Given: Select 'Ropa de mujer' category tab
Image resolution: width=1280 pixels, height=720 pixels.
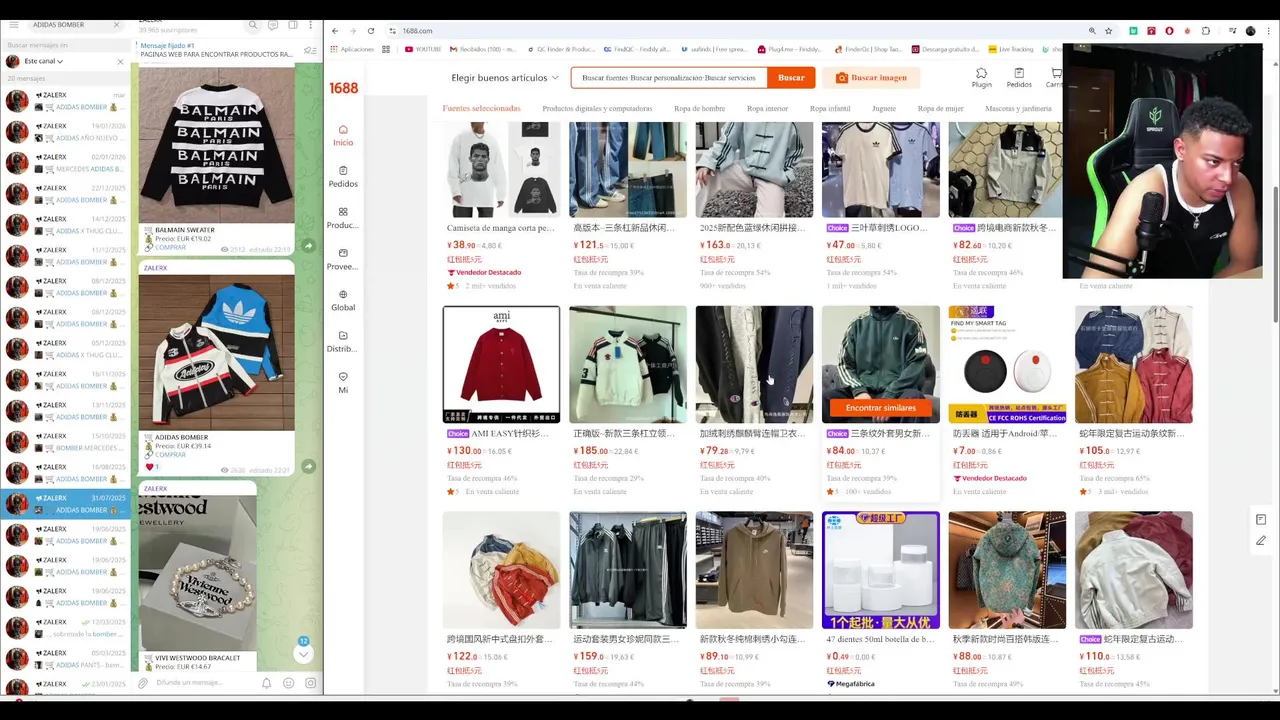Looking at the screenshot, I should click(x=941, y=108).
